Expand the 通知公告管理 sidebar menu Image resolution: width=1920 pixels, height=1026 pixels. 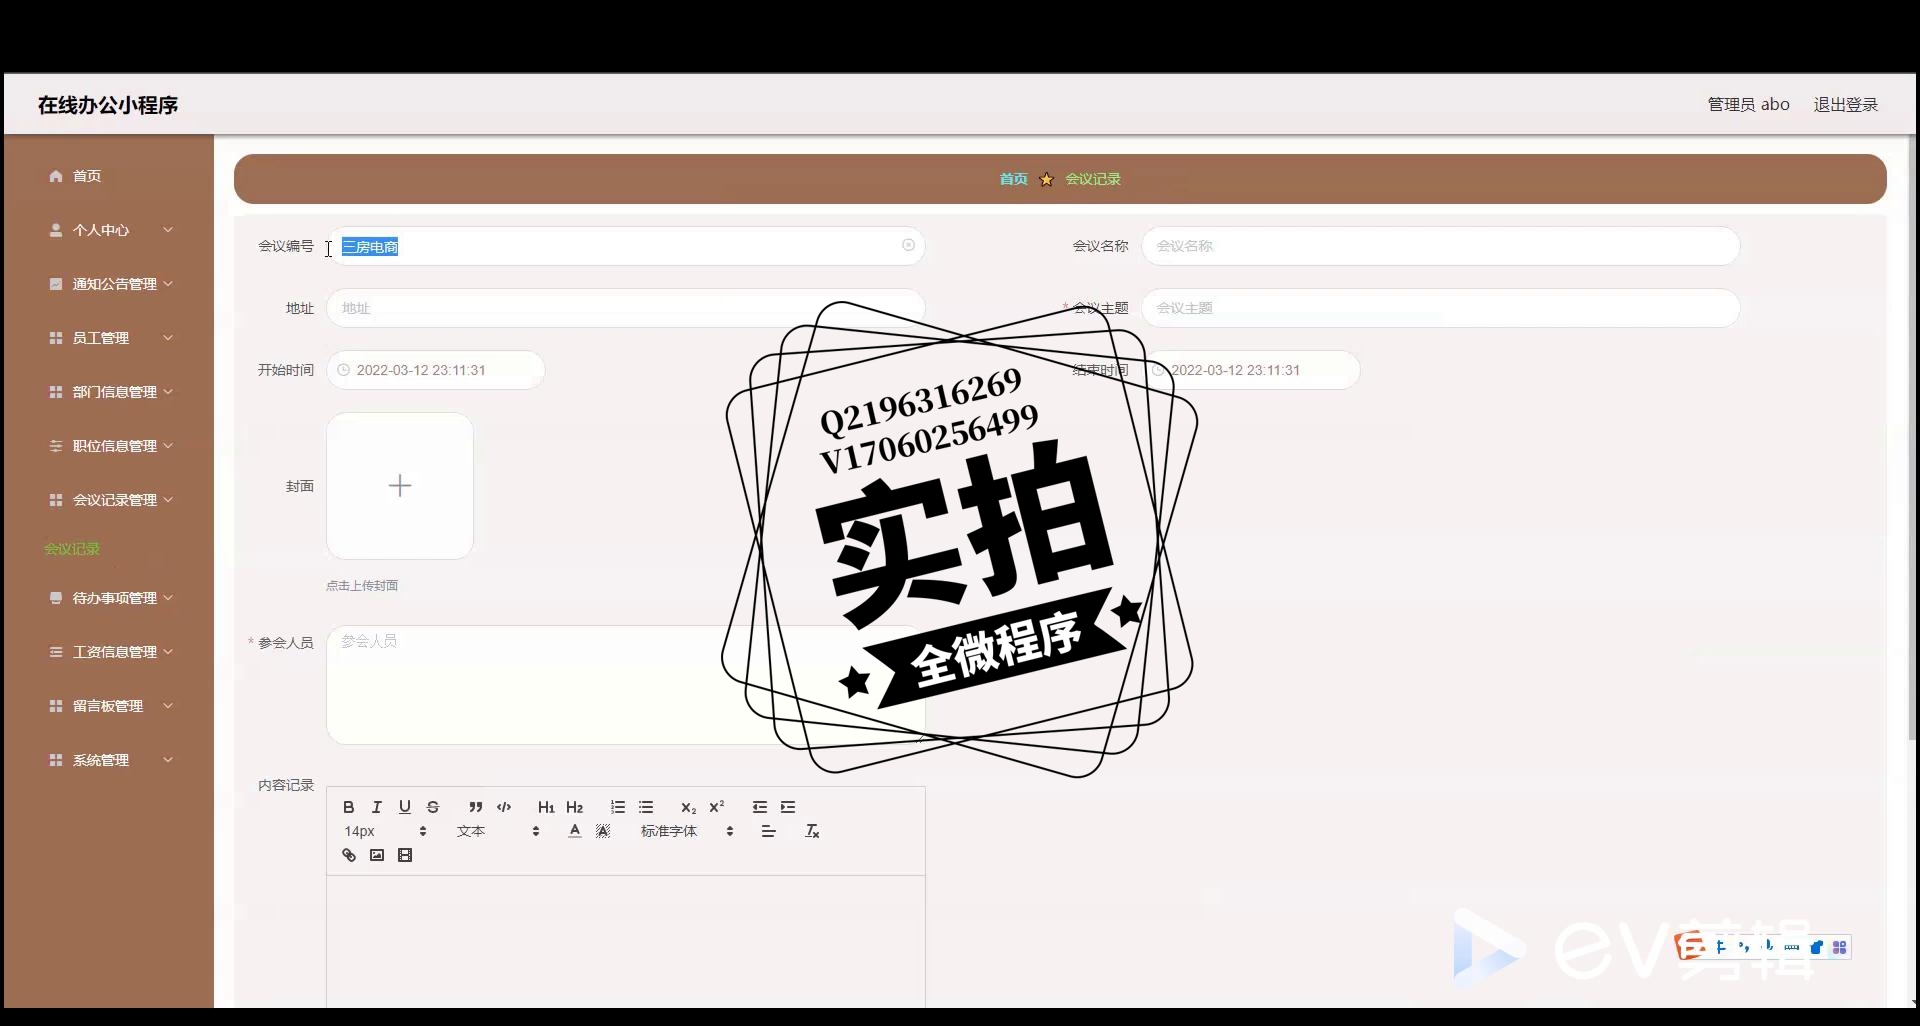pyautogui.click(x=108, y=284)
